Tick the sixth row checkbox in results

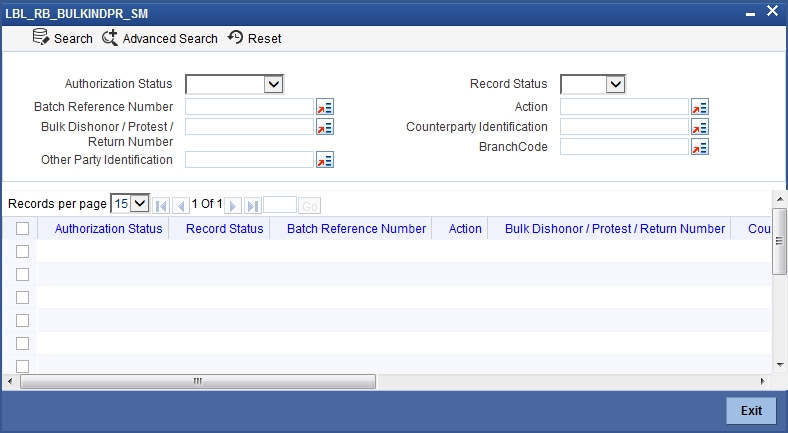22,366
